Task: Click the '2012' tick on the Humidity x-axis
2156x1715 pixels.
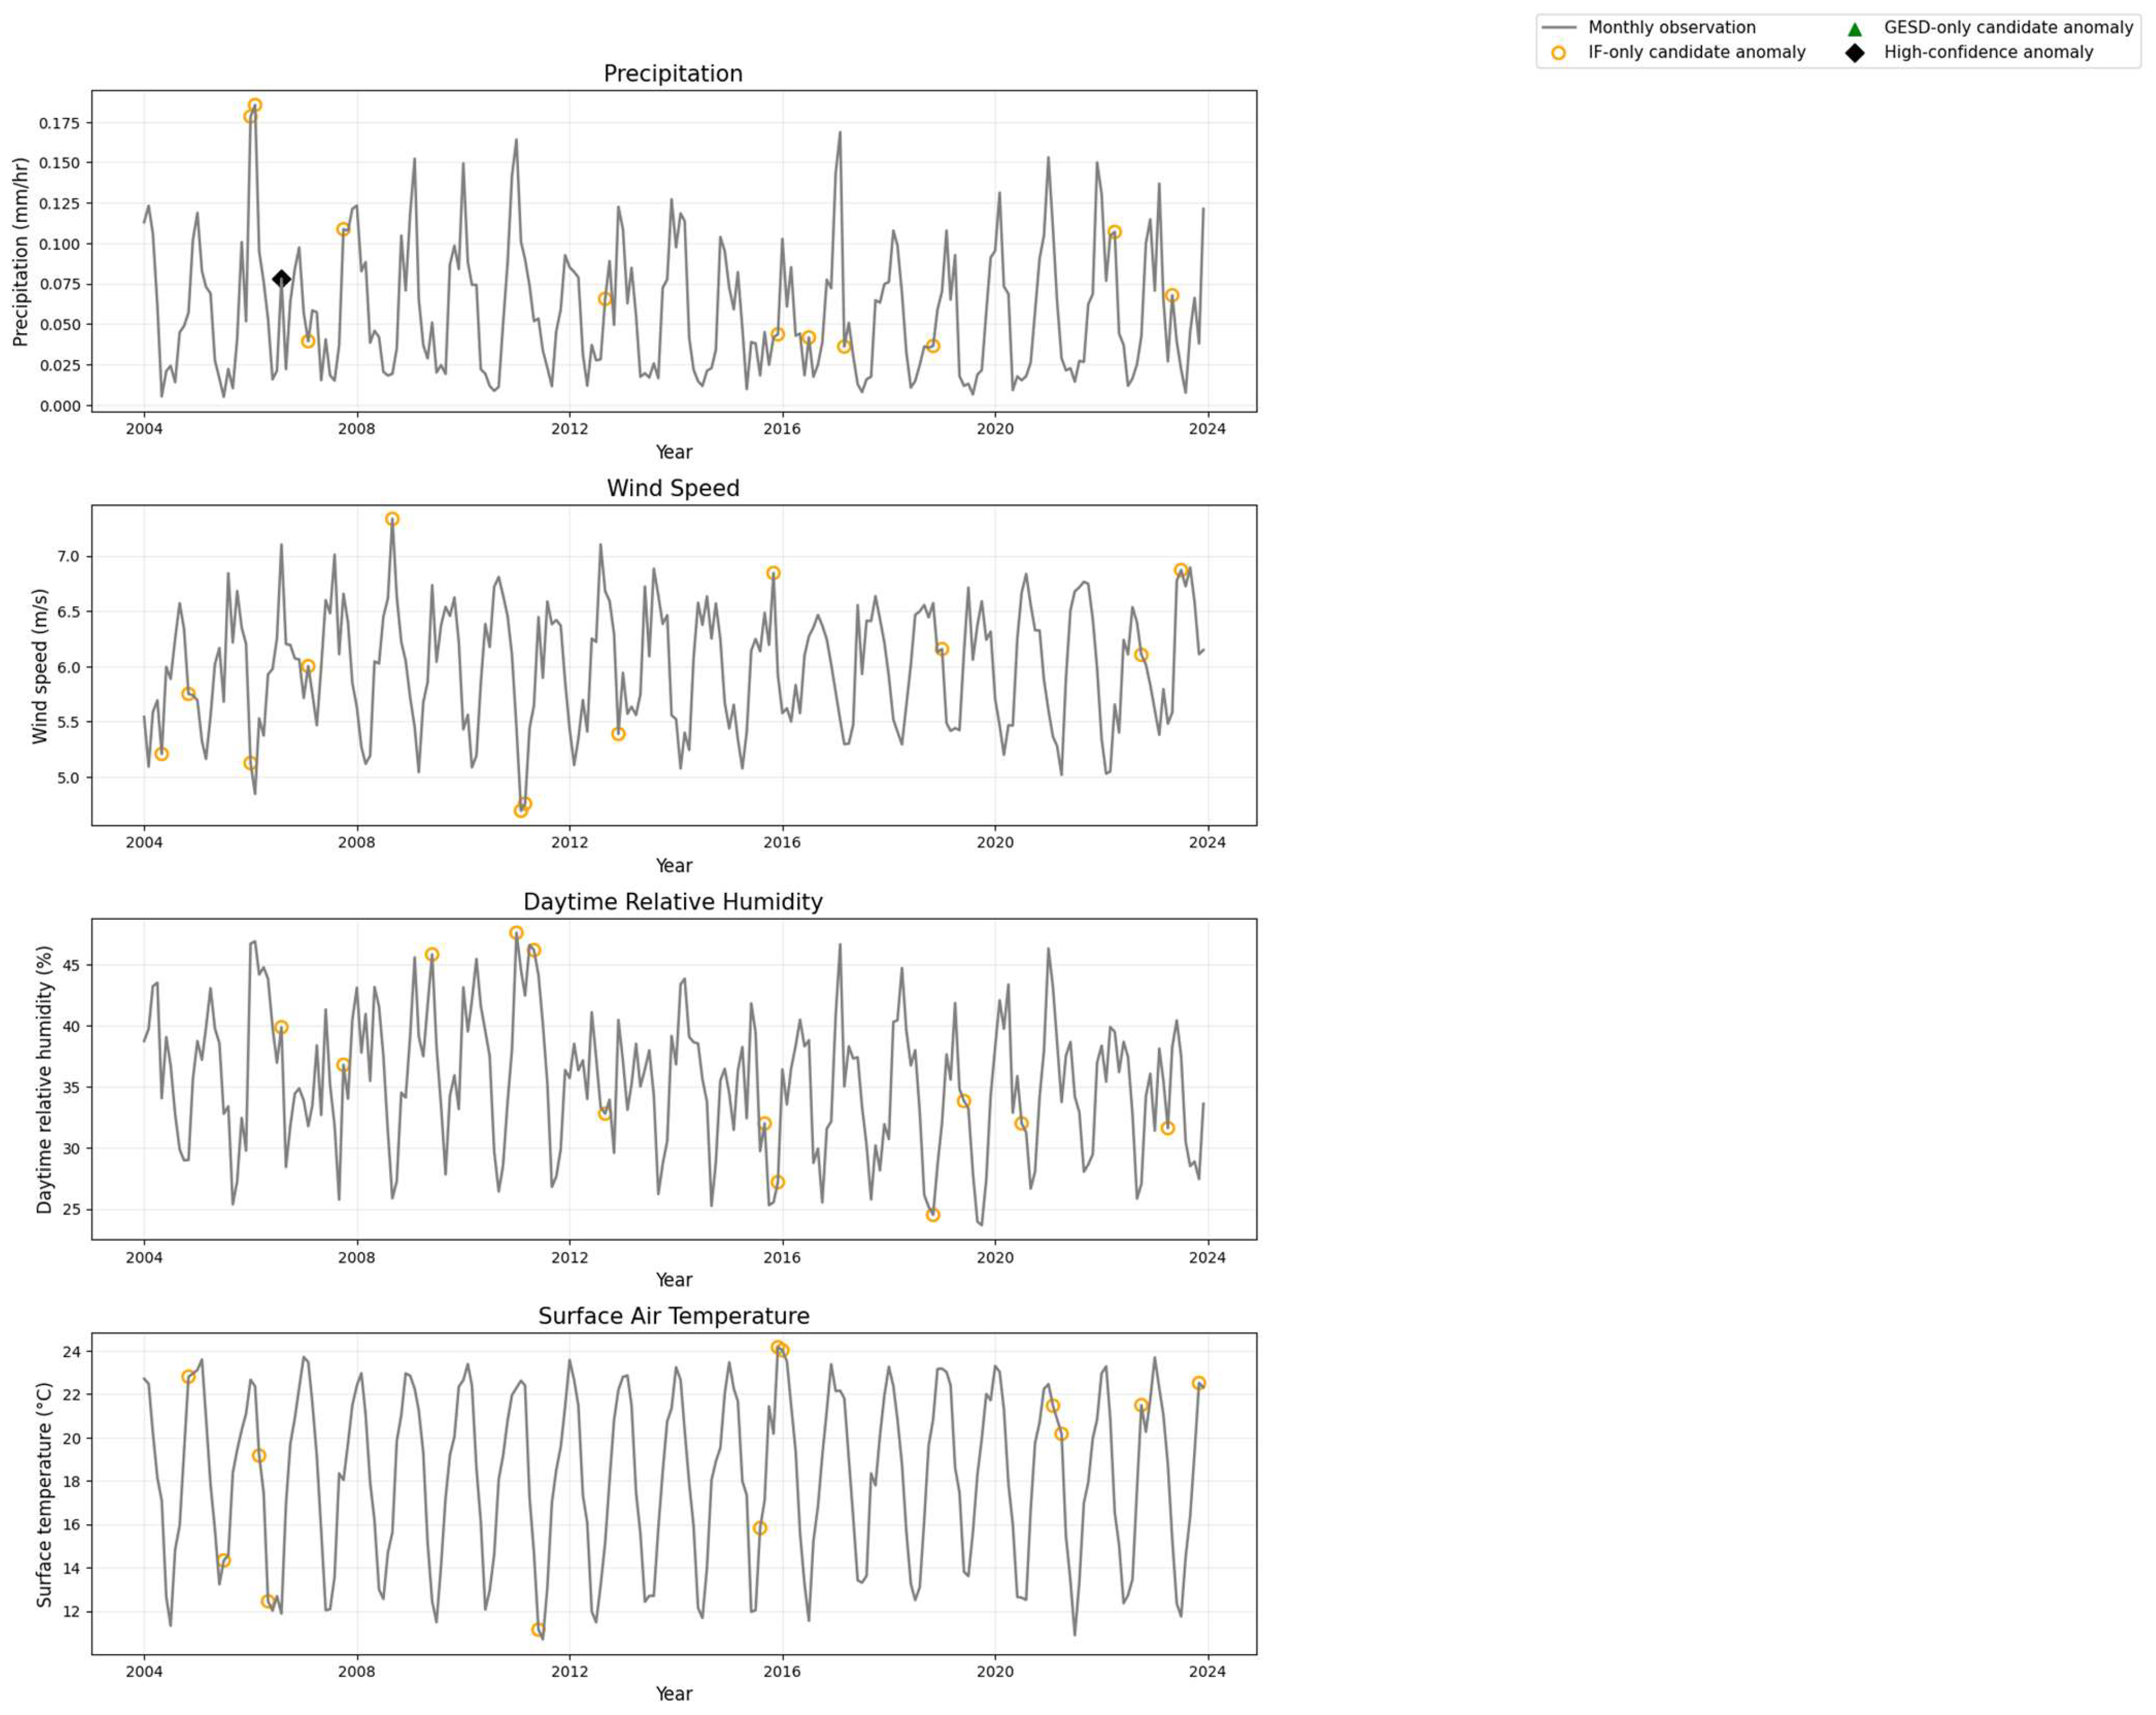Action: (x=569, y=1257)
